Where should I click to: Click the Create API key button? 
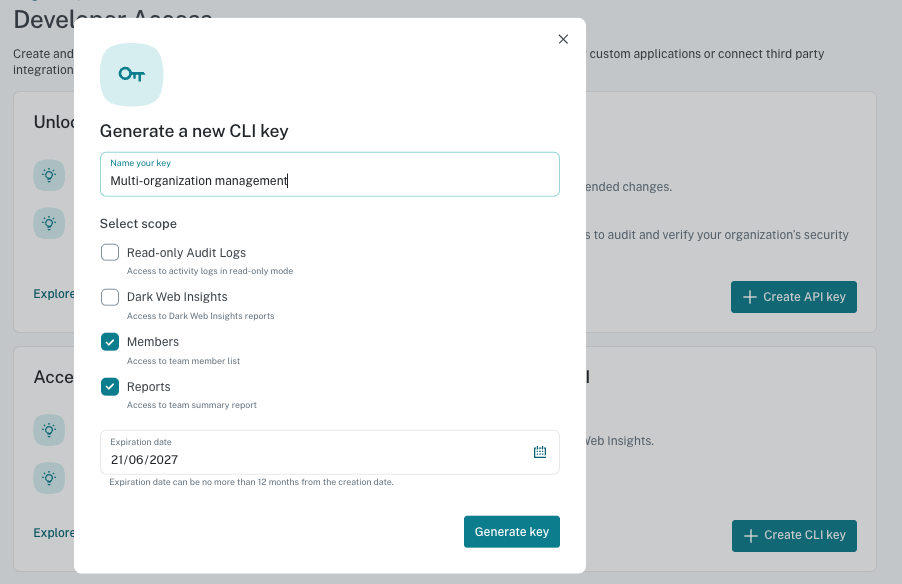794,297
